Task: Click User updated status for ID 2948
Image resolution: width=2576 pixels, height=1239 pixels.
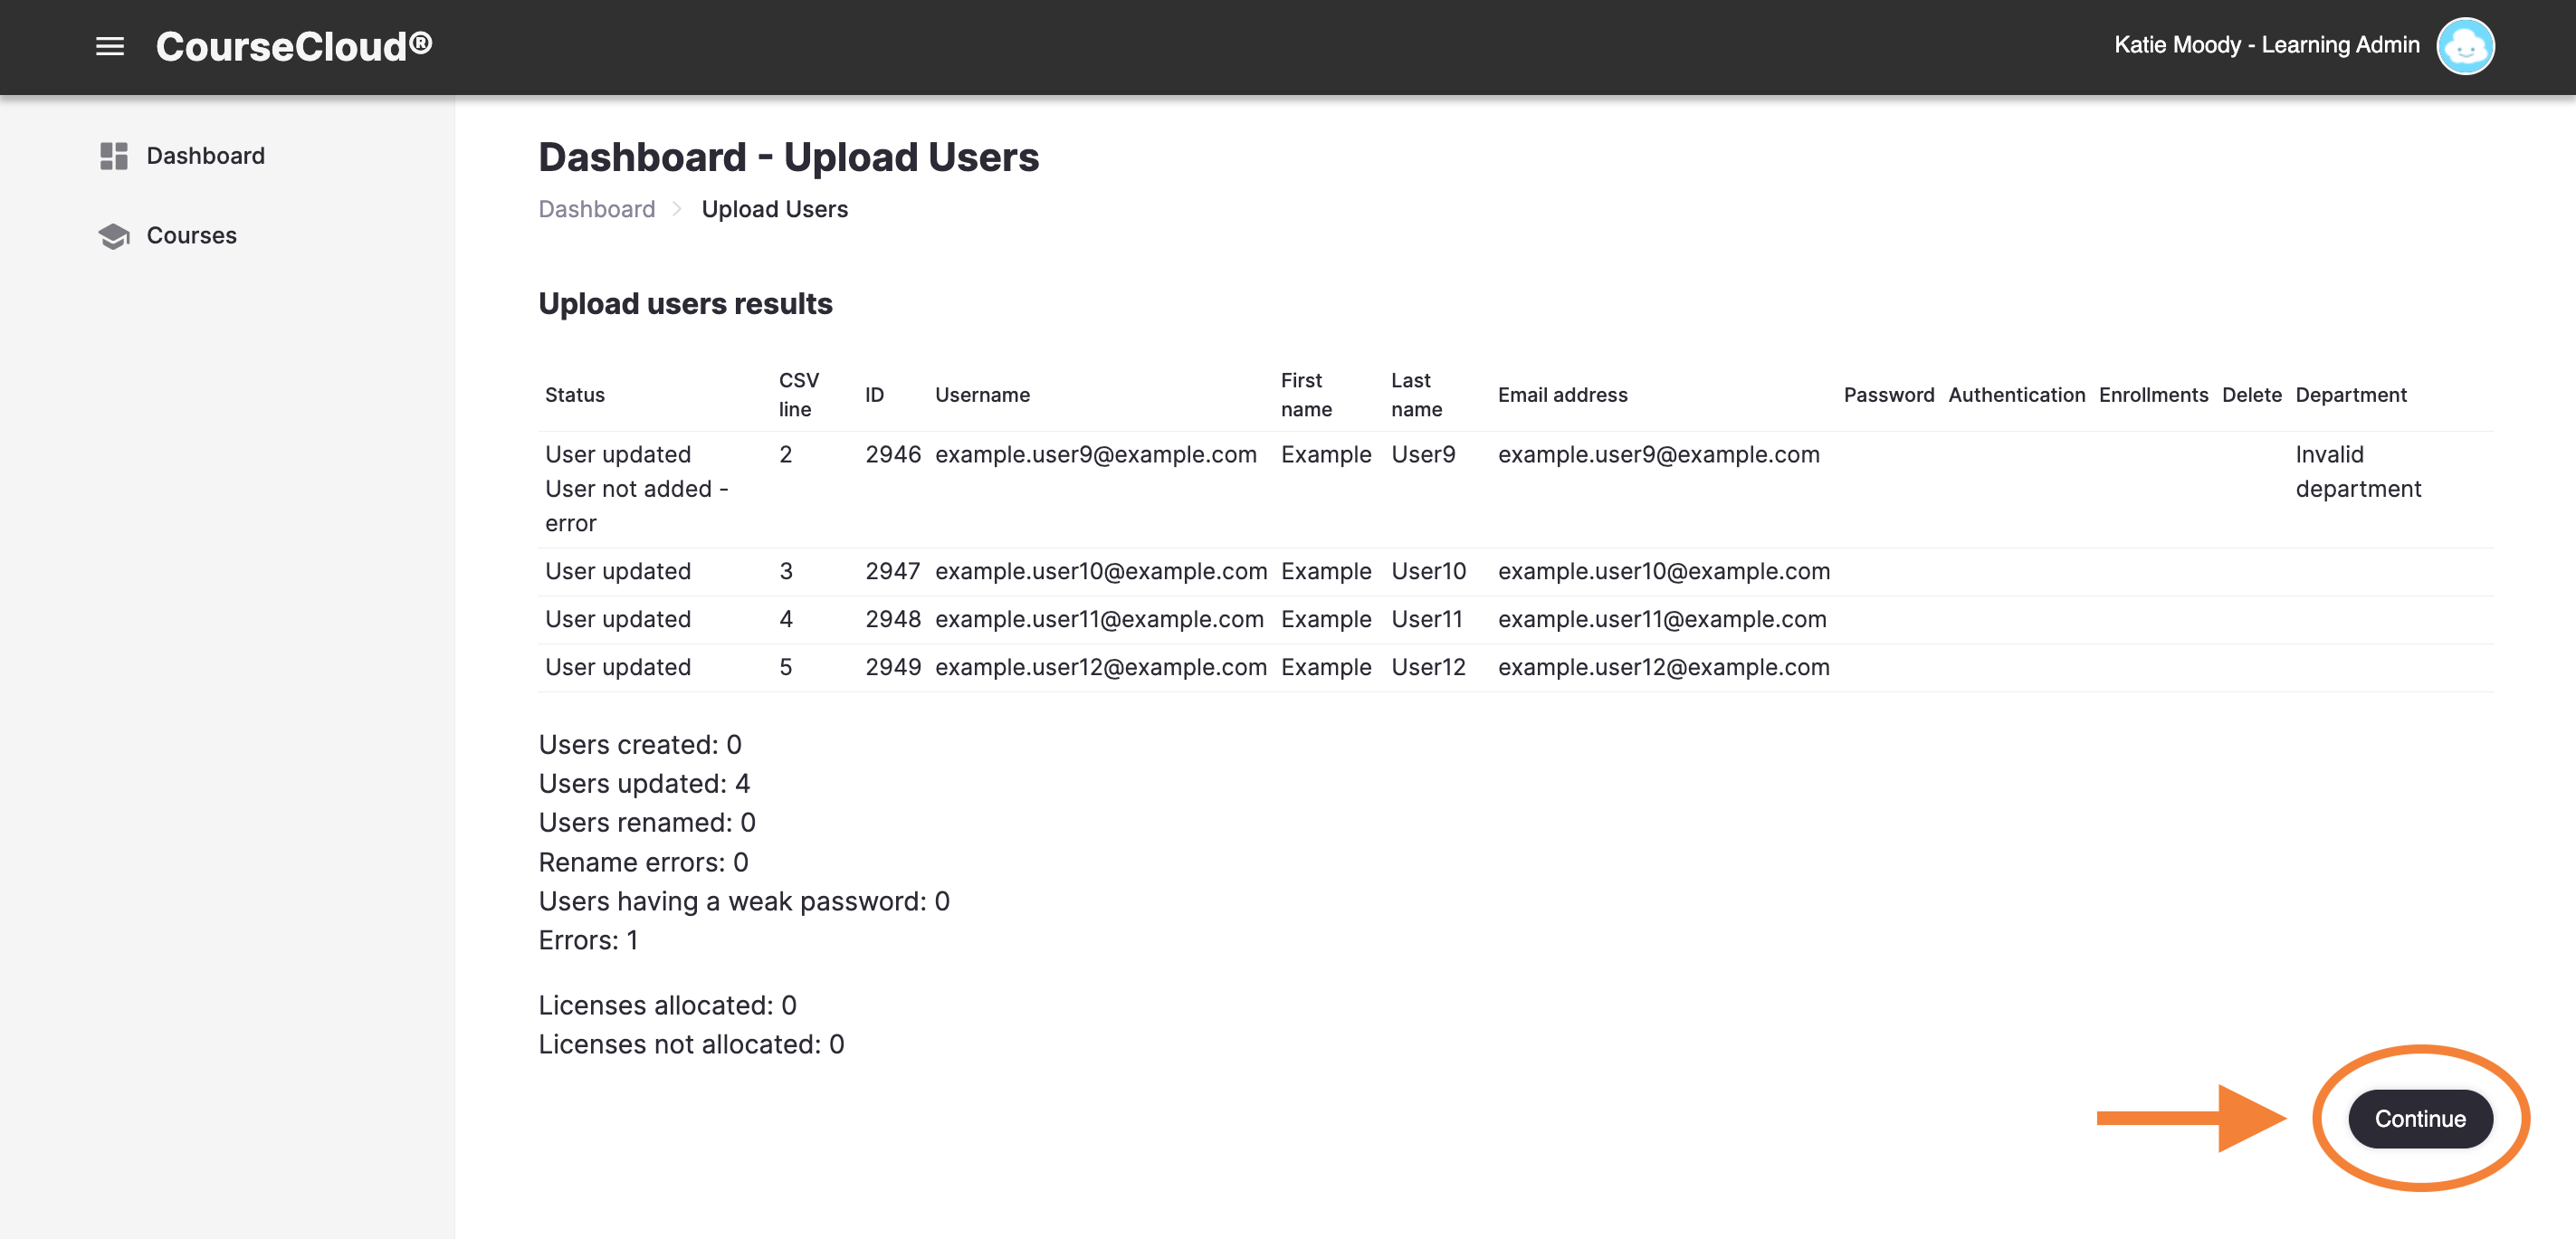Action: tap(617, 620)
